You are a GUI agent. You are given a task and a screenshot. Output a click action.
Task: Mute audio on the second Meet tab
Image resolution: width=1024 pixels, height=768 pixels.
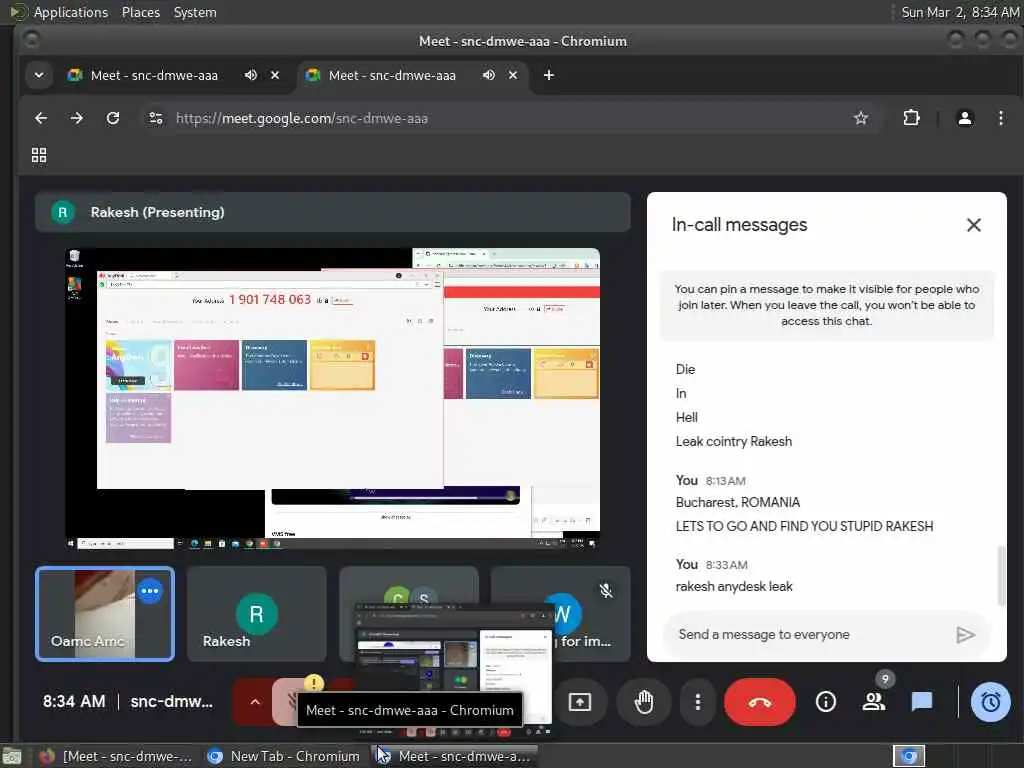488,75
